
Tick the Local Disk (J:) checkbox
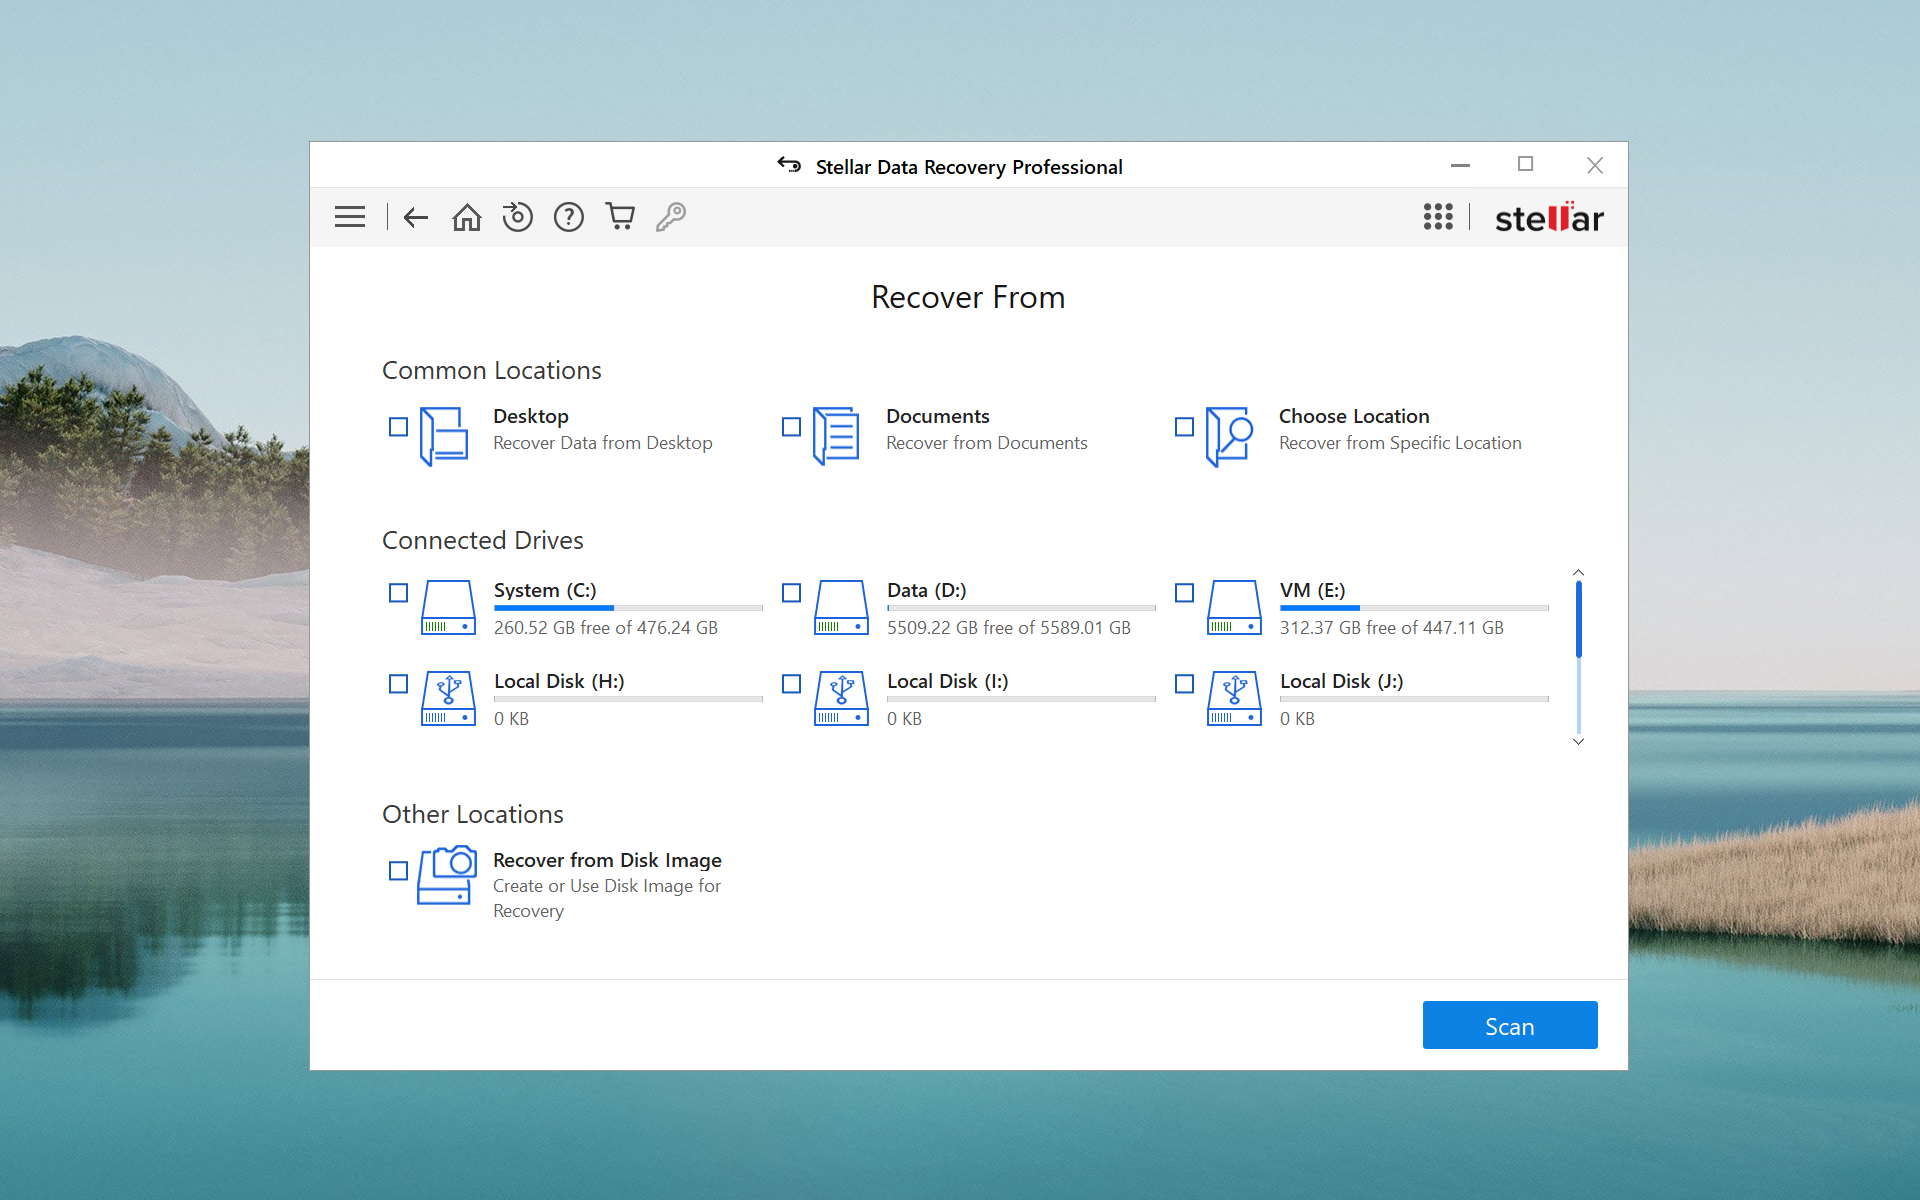(x=1184, y=684)
